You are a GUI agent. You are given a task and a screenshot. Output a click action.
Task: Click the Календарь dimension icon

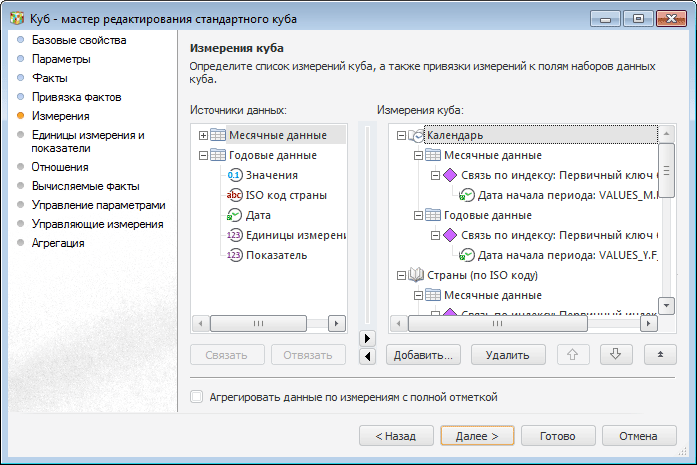[418, 135]
